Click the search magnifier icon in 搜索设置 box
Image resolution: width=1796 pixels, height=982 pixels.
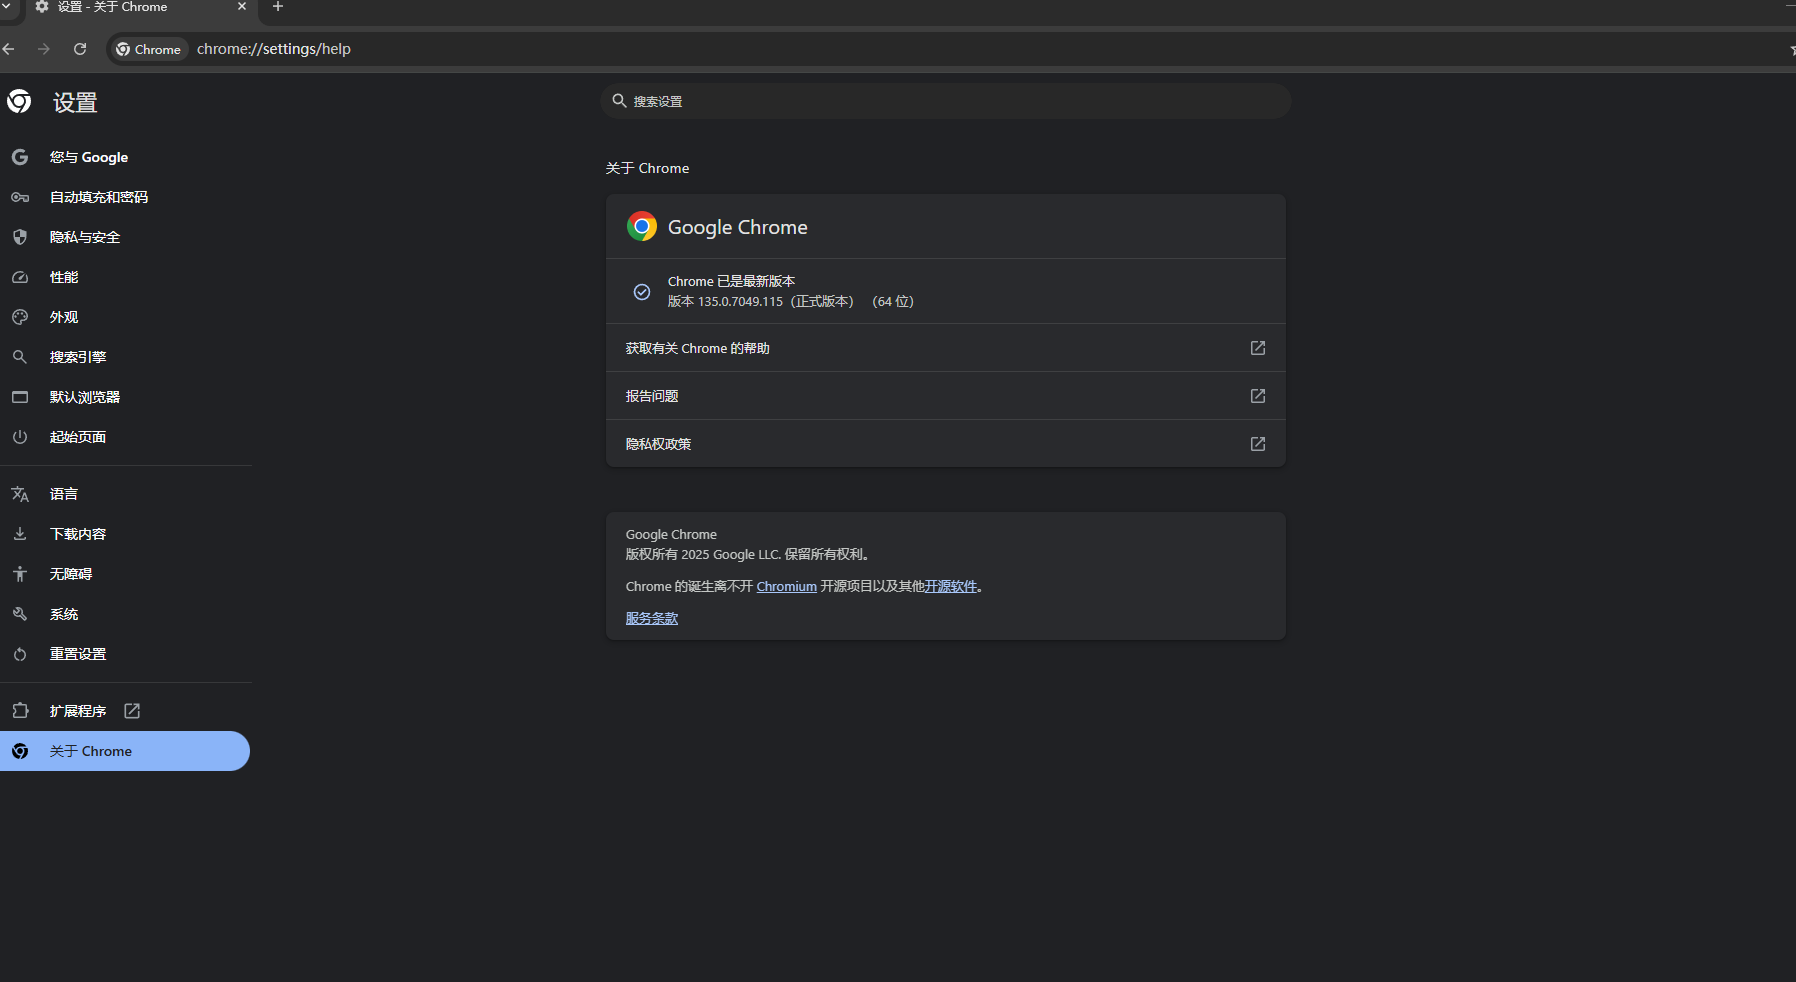(619, 101)
